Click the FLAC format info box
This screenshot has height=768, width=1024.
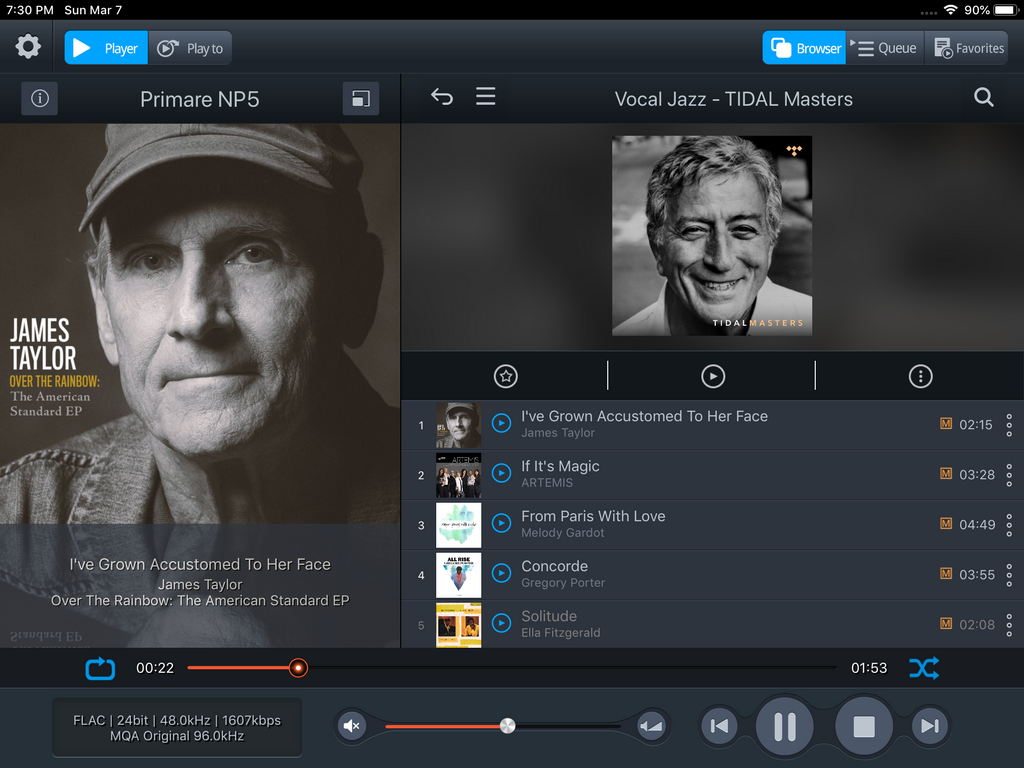click(177, 728)
